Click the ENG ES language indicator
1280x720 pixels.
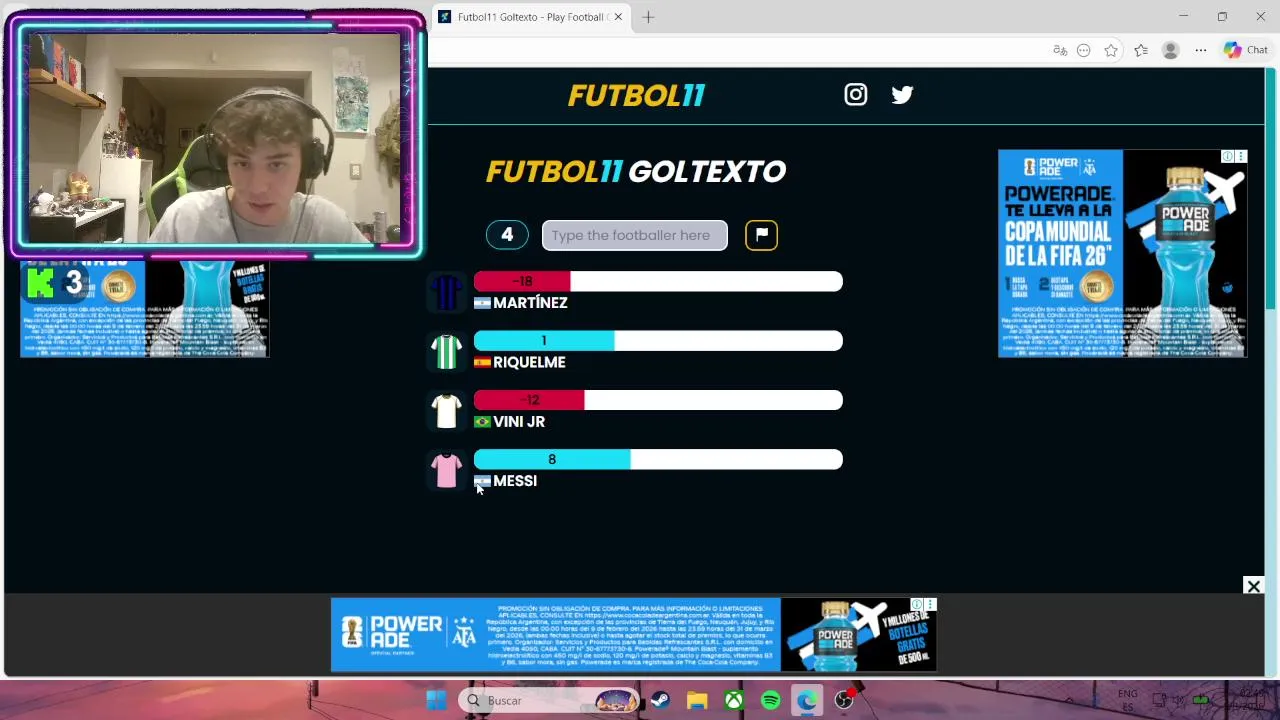coord(1127,700)
